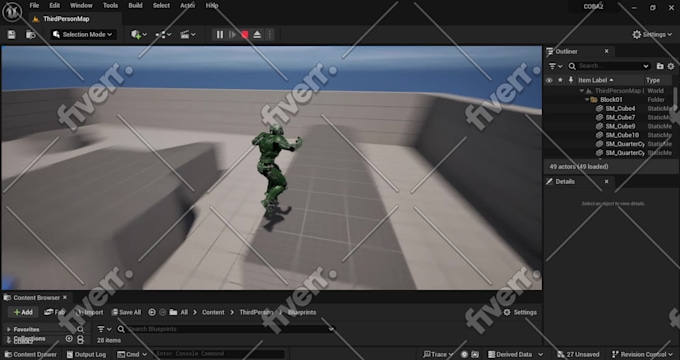Screen dimensions: 680x360
Task: Open the Actor menu
Action: [187, 6]
